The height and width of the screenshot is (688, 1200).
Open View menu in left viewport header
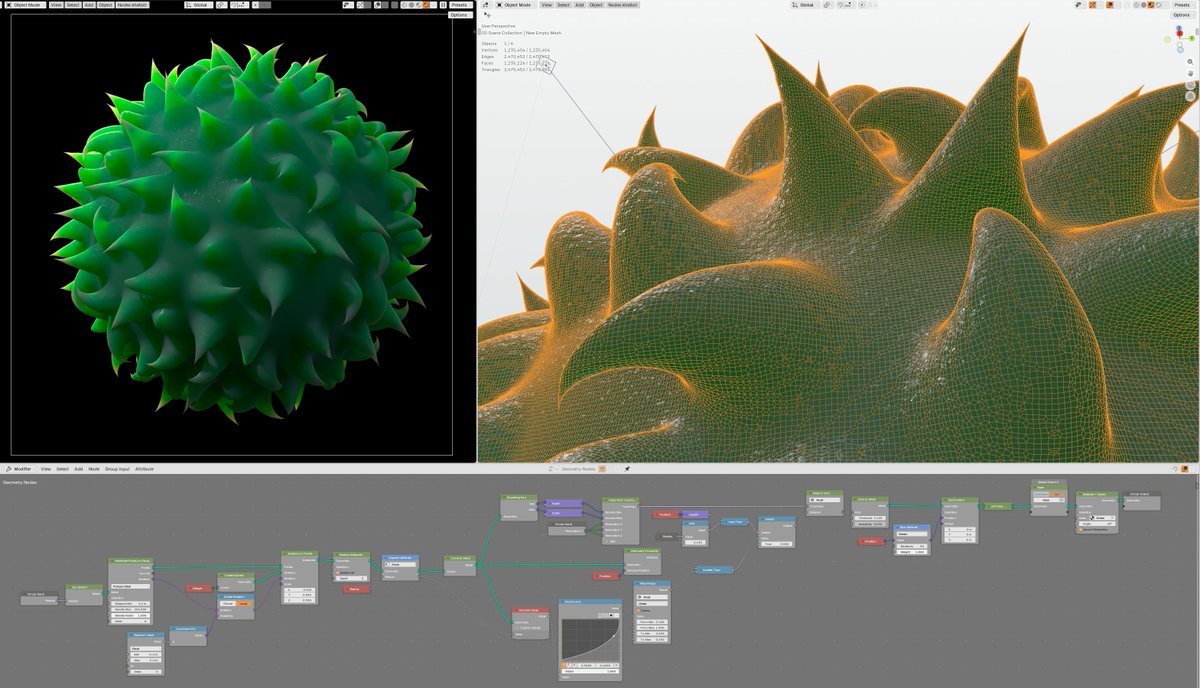[56, 5]
